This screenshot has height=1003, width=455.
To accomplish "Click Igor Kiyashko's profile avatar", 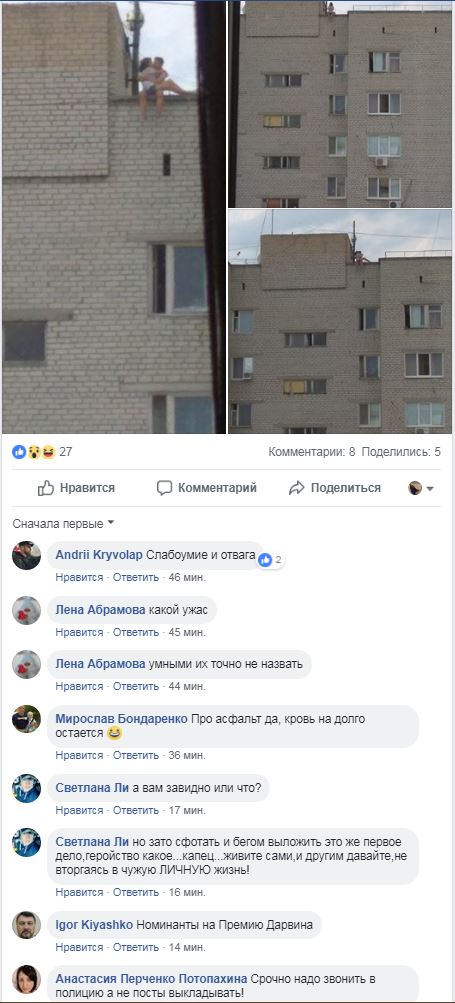I will tap(26, 925).
